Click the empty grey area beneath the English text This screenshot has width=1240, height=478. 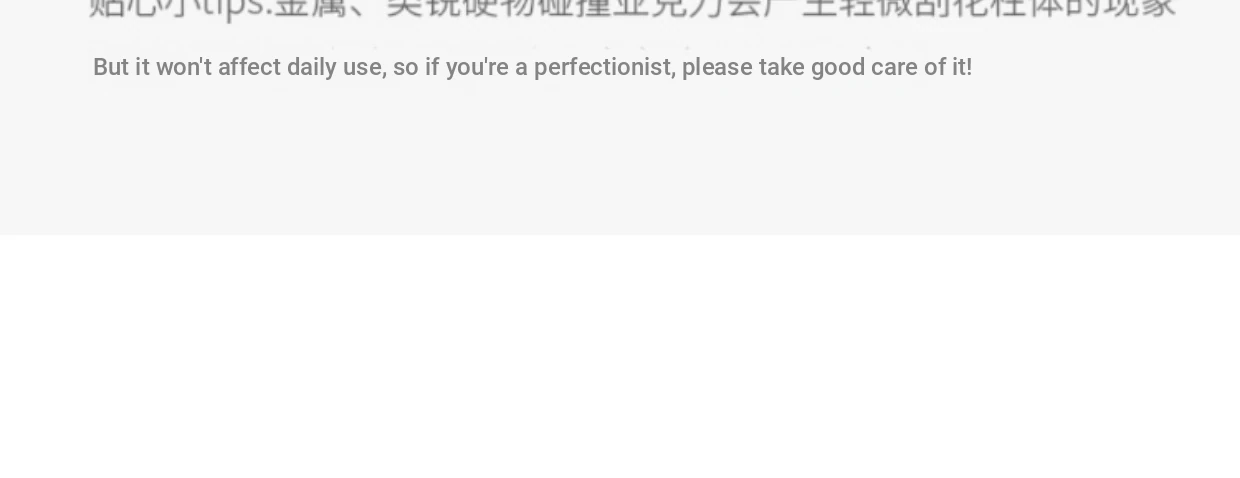click(620, 160)
